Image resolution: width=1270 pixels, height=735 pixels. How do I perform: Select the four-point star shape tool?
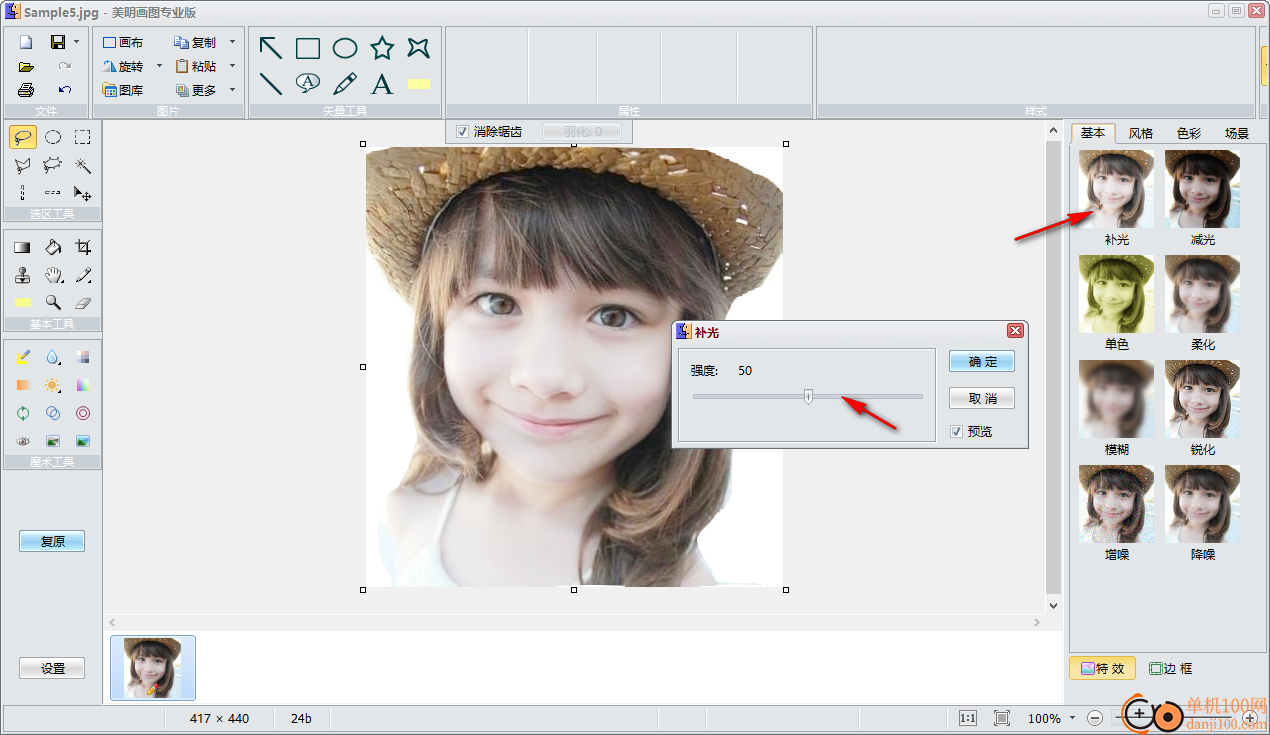(419, 48)
